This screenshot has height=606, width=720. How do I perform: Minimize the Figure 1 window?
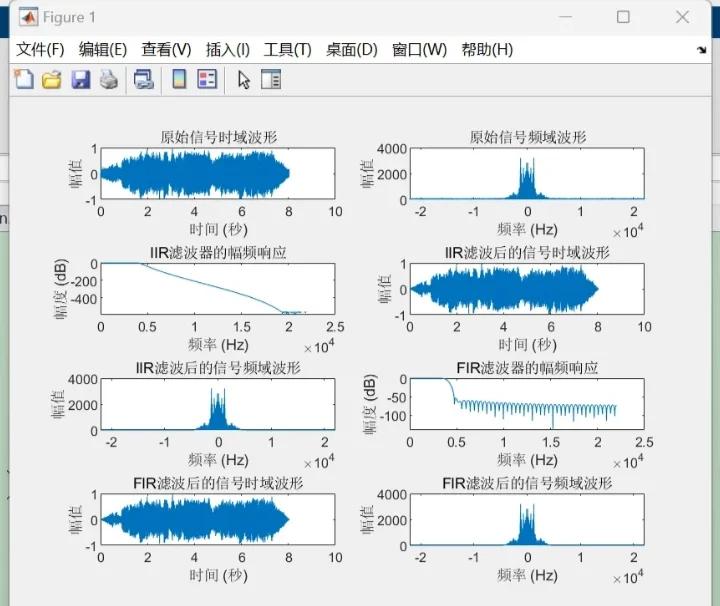point(565,17)
